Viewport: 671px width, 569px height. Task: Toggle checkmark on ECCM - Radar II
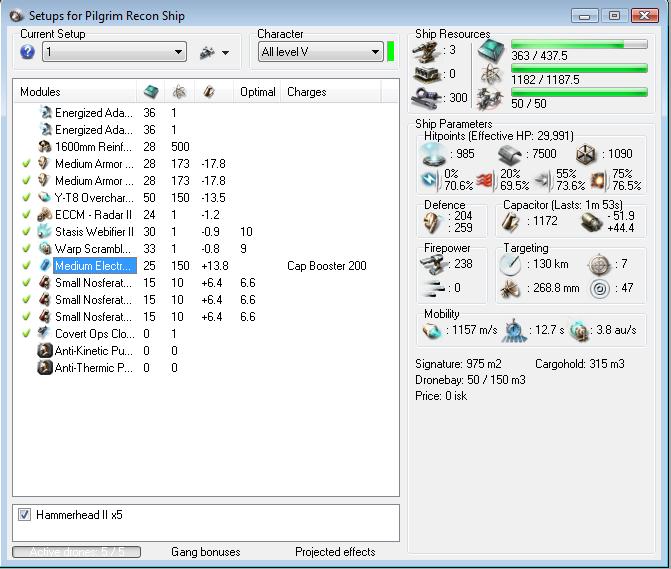pos(26,215)
